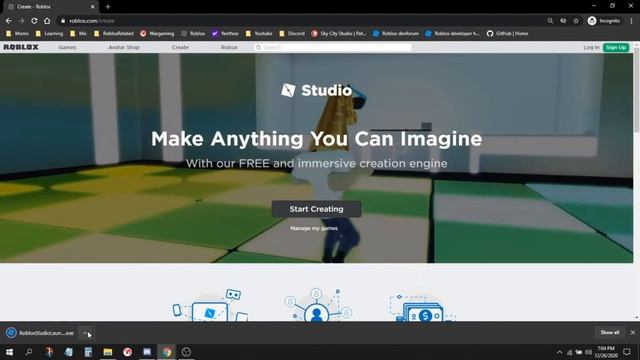
Task: Open the Mic bookmark folder
Action: (78, 33)
